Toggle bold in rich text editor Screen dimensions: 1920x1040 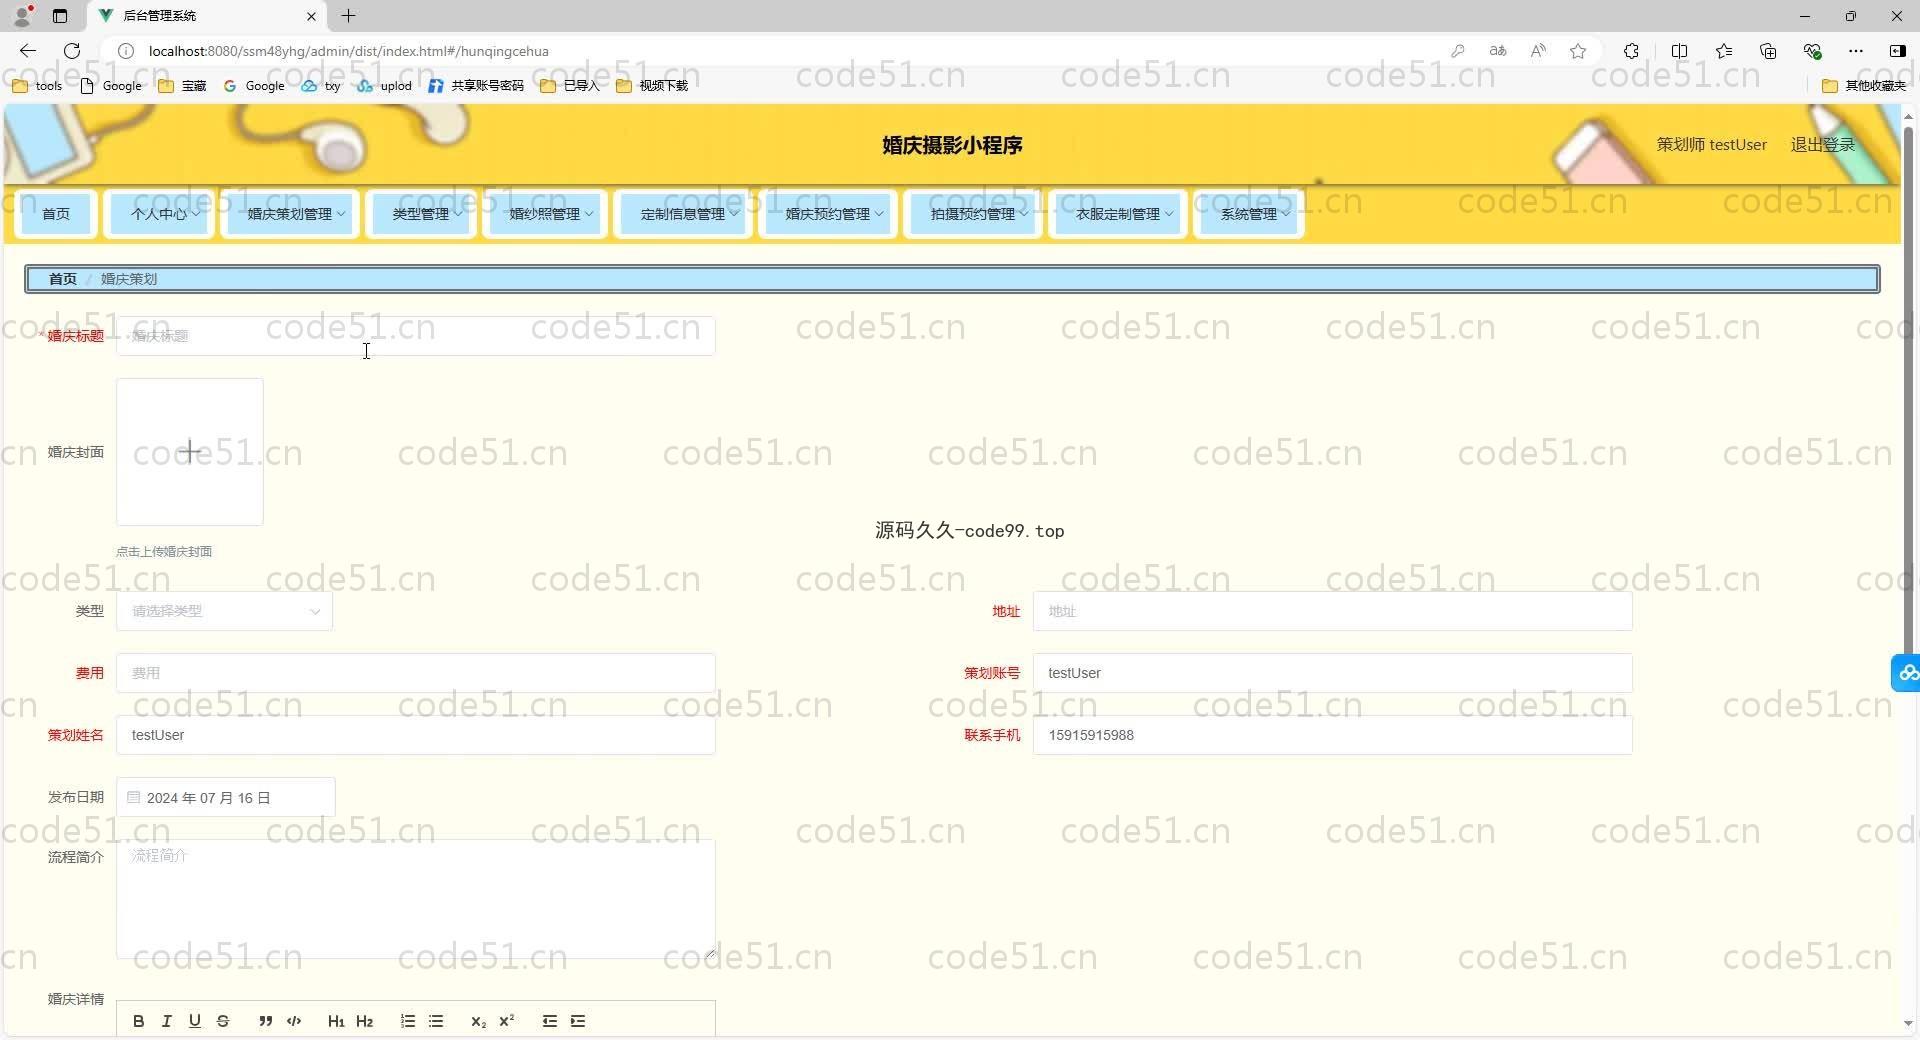(x=139, y=1021)
